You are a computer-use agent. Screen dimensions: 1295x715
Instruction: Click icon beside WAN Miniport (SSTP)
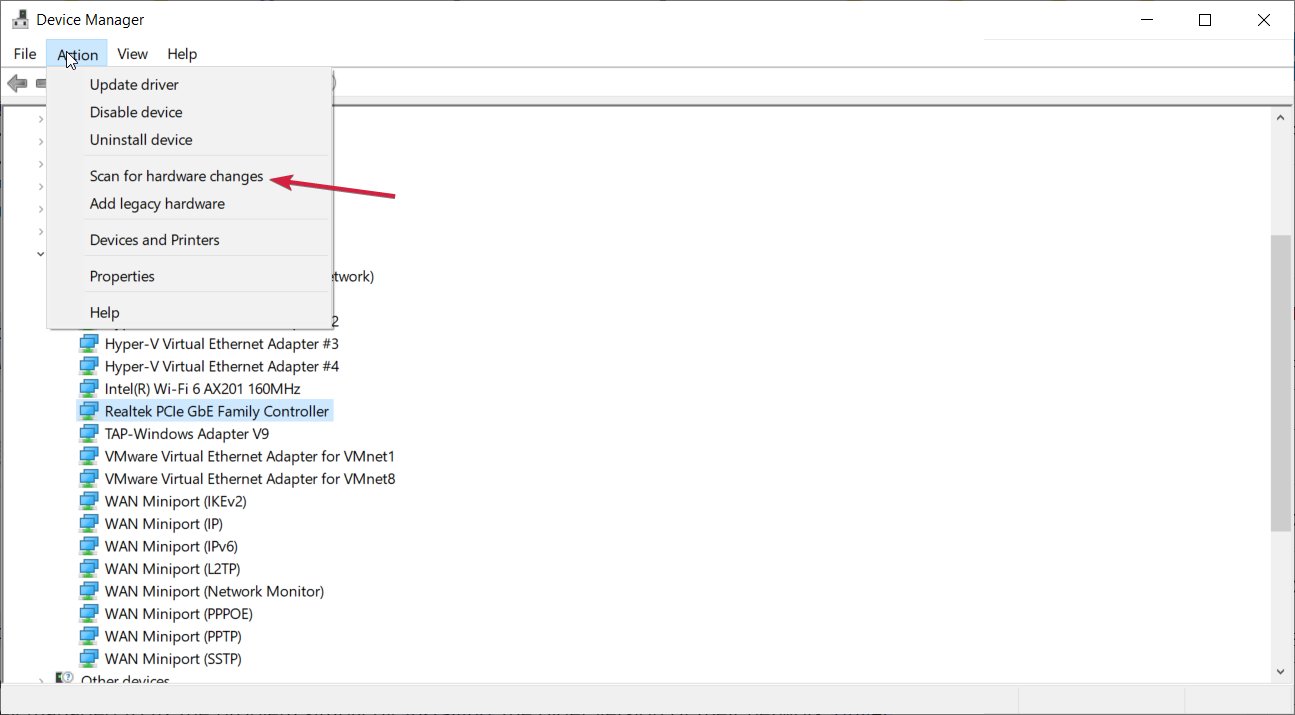(x=89, y=659)
